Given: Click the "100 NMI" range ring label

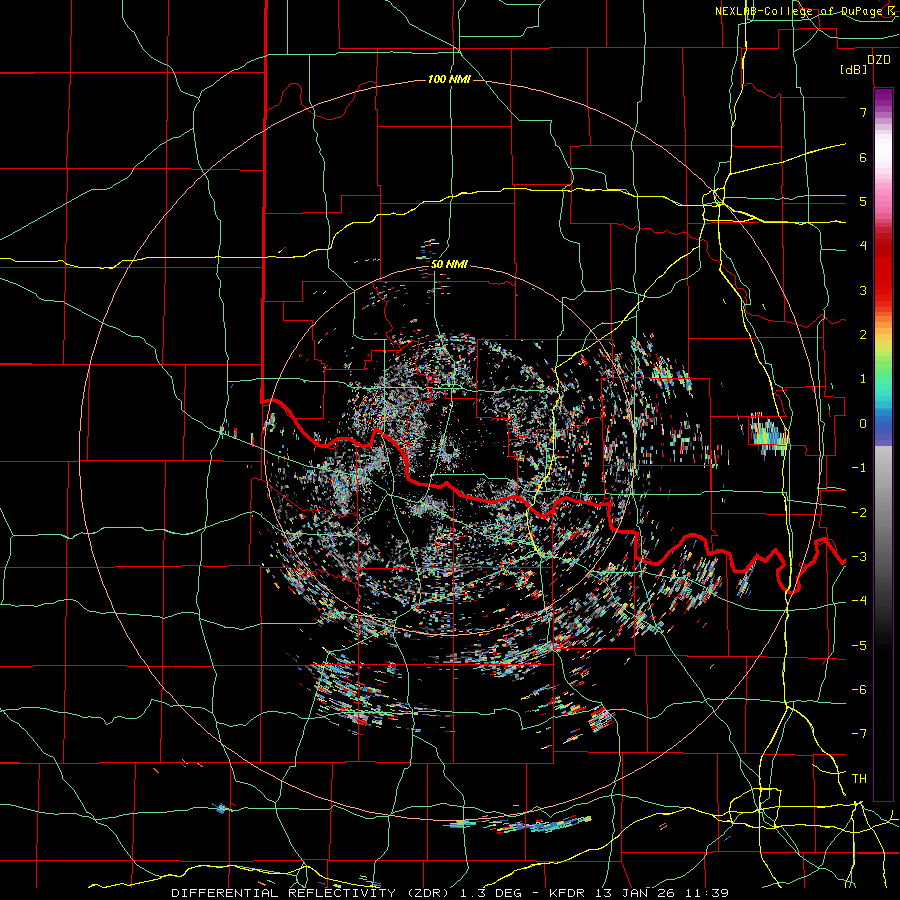Looking at the screenshot, I should (x=449, y=79).
